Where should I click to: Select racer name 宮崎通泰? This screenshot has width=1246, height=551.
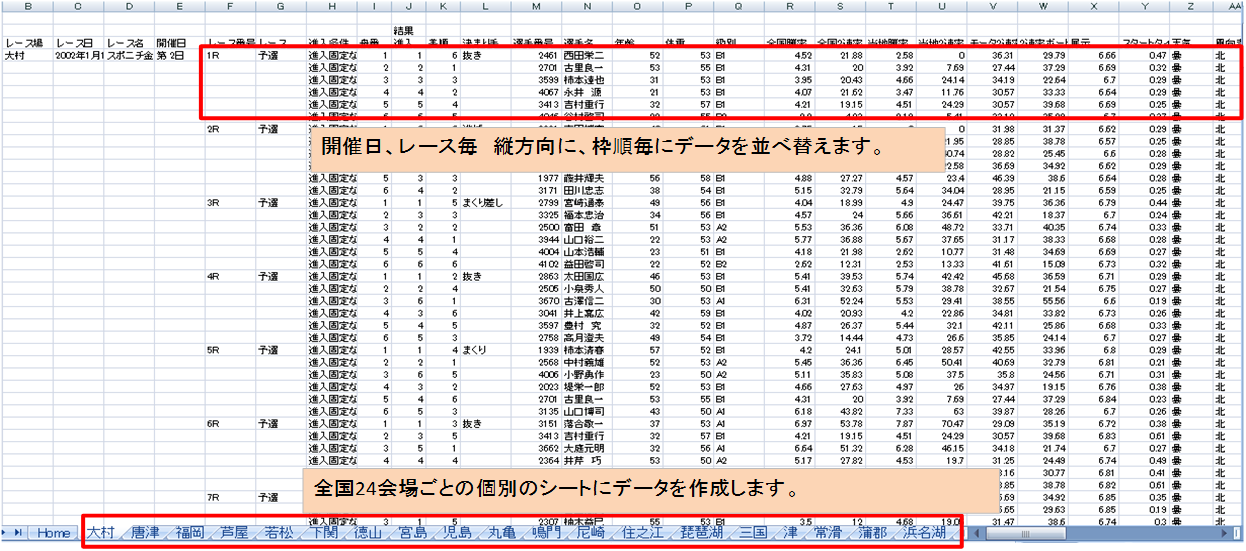(x=585, y=202)
